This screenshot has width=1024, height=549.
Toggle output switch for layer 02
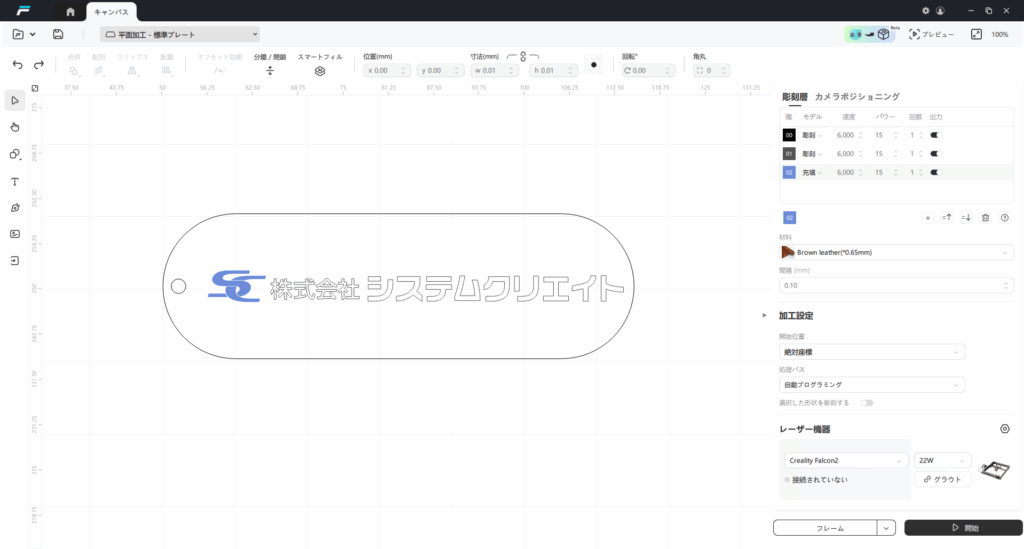(936, 172)
